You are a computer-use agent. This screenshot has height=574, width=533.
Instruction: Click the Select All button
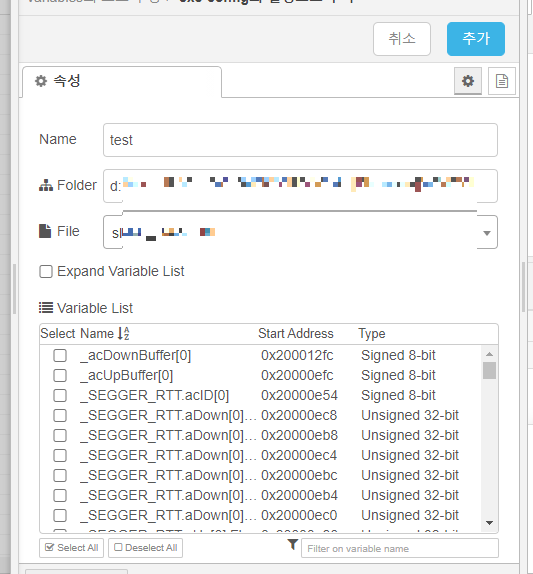click(x=71, y=548)
